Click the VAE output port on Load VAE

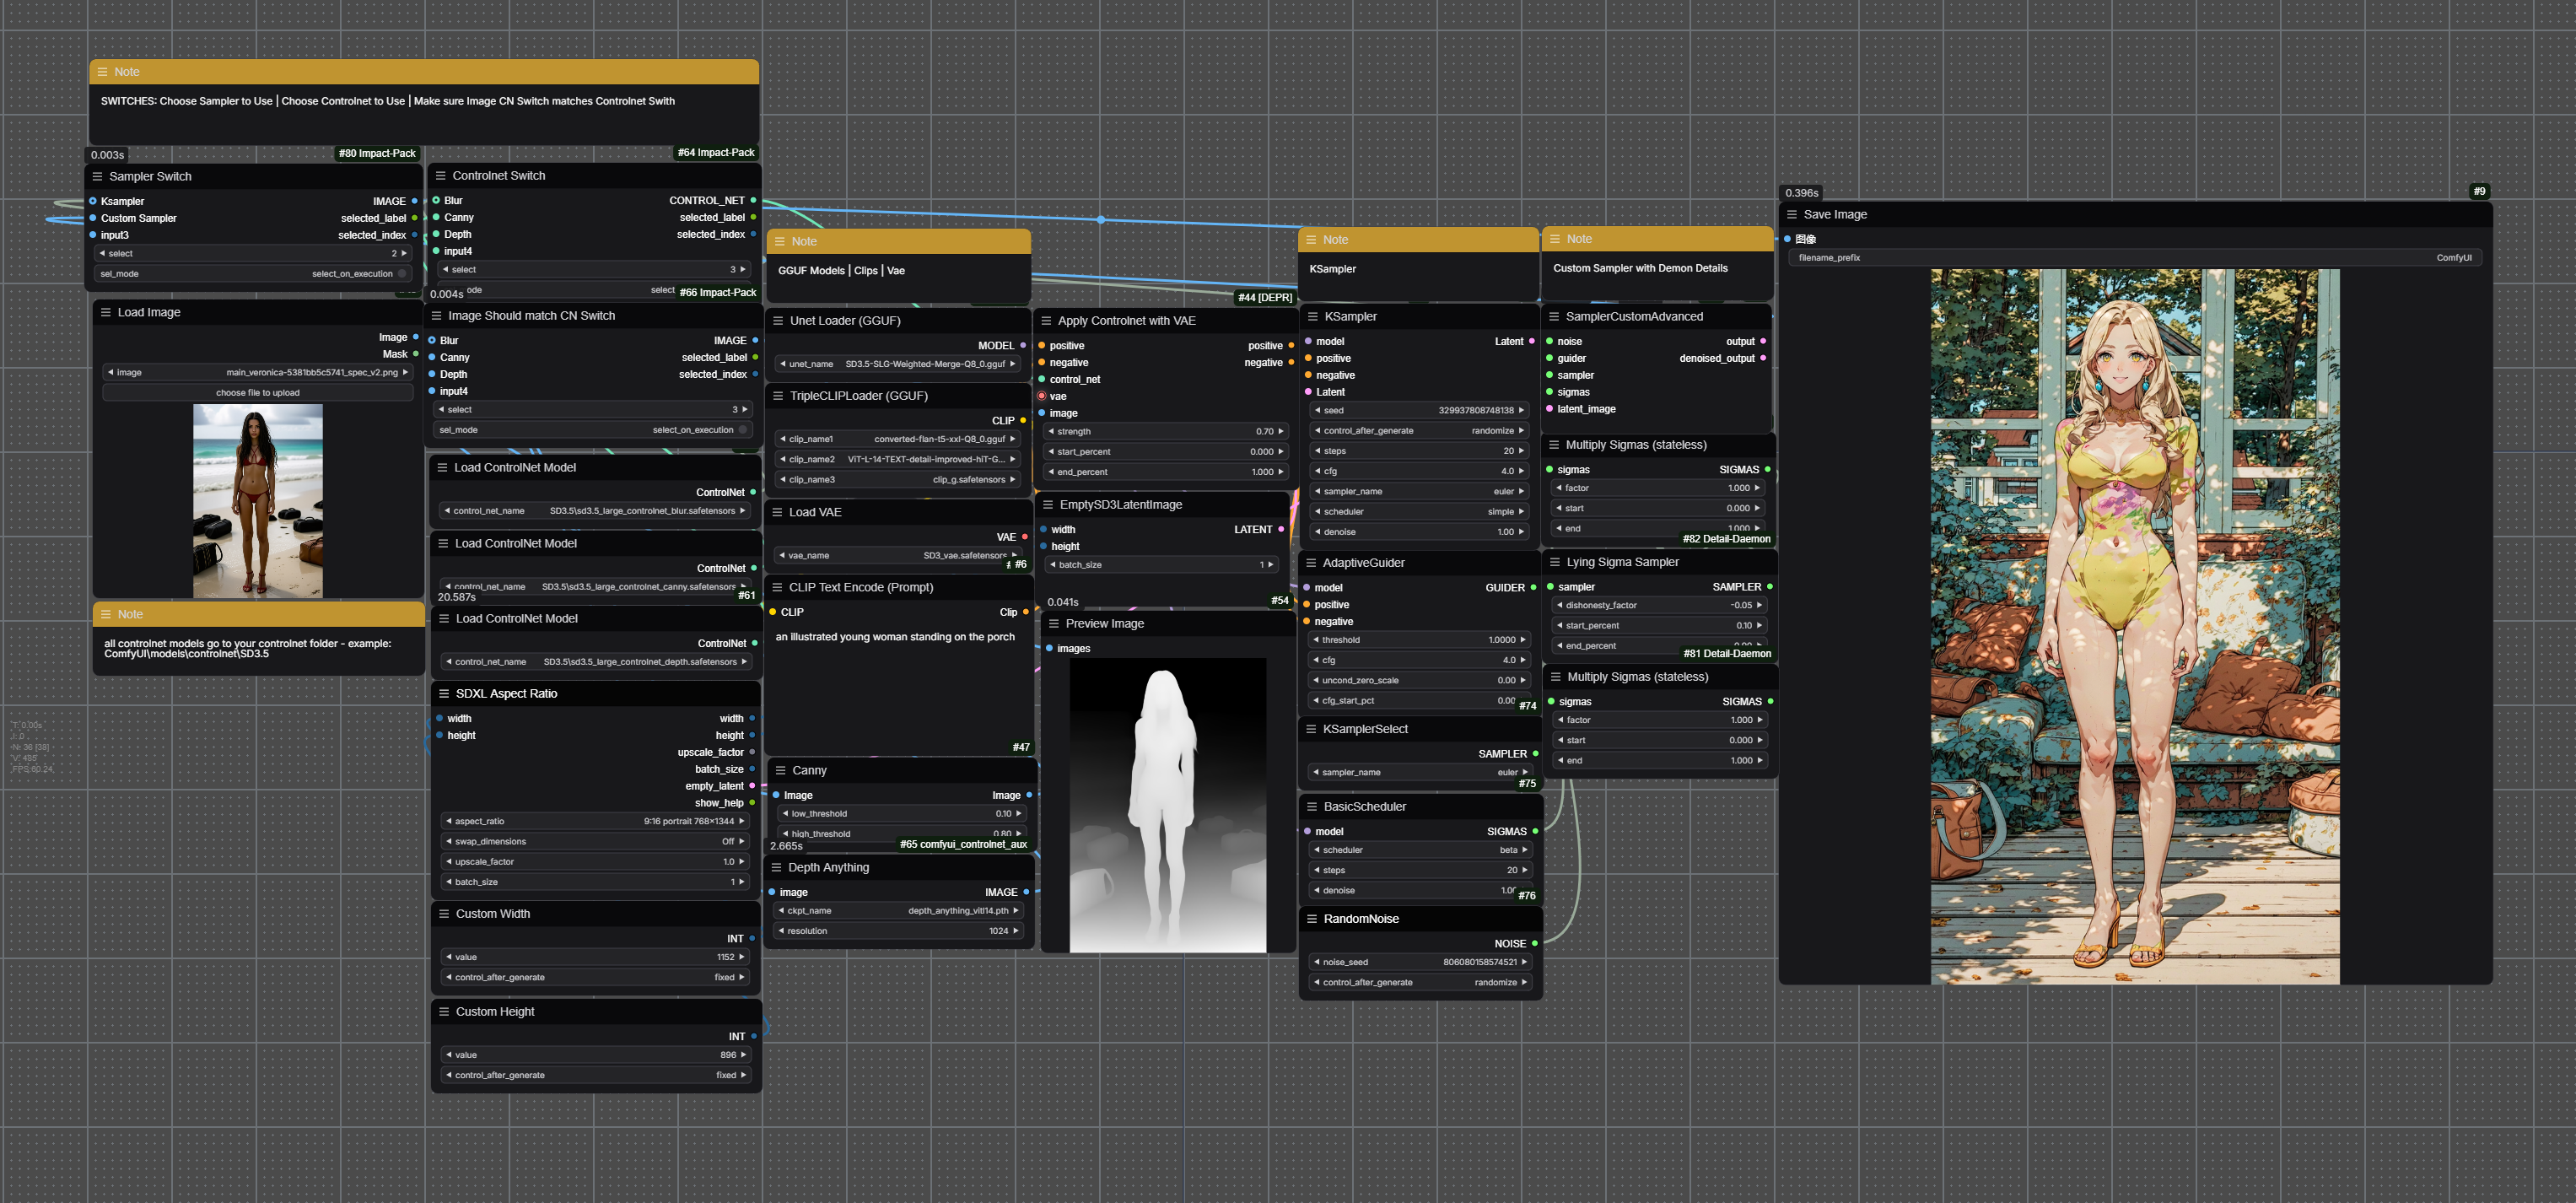1024,537
